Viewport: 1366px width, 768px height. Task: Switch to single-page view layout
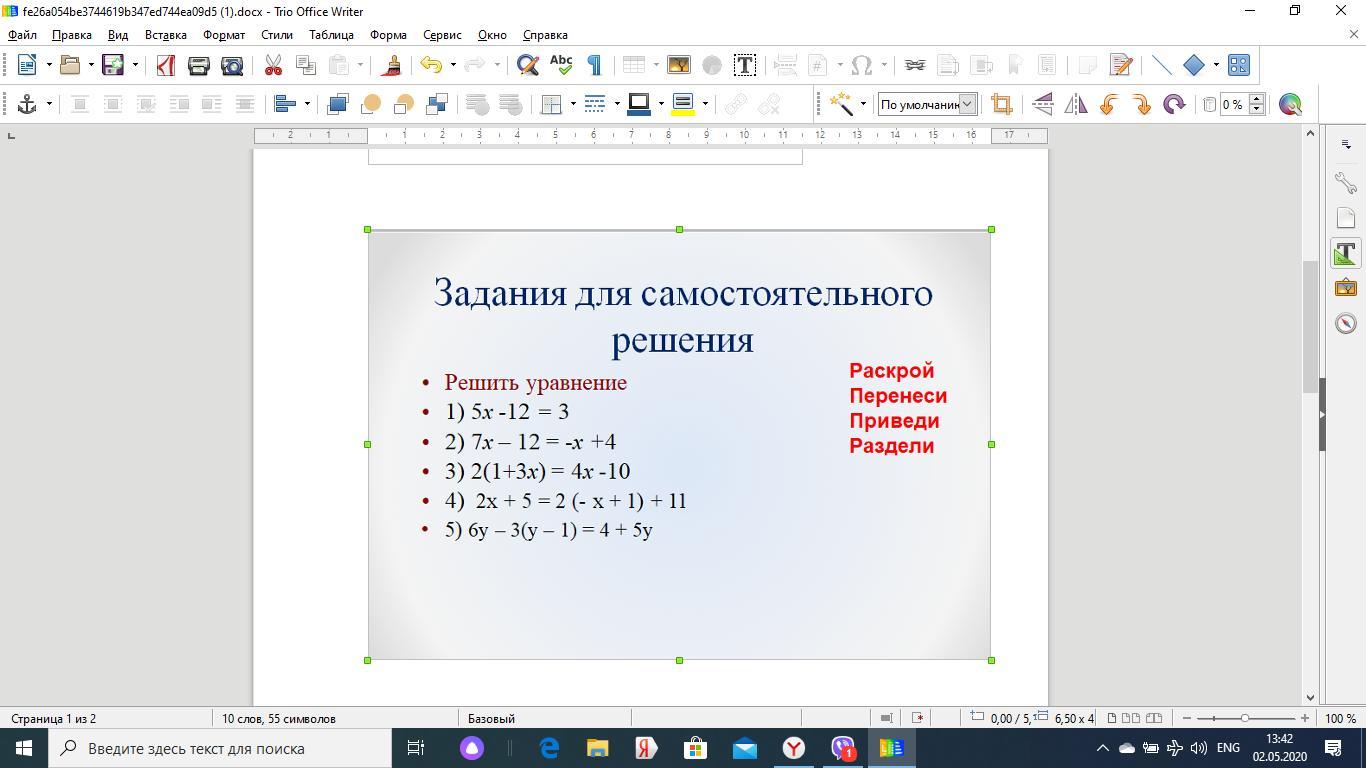click(1112, 718)
